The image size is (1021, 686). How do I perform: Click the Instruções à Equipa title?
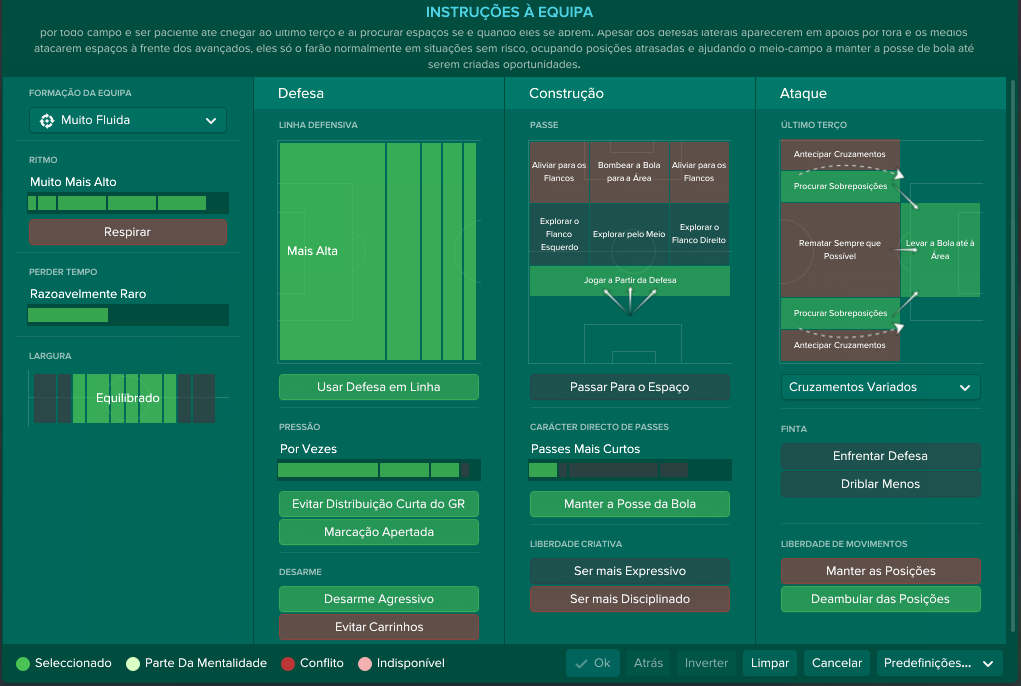tap(509, 12)
